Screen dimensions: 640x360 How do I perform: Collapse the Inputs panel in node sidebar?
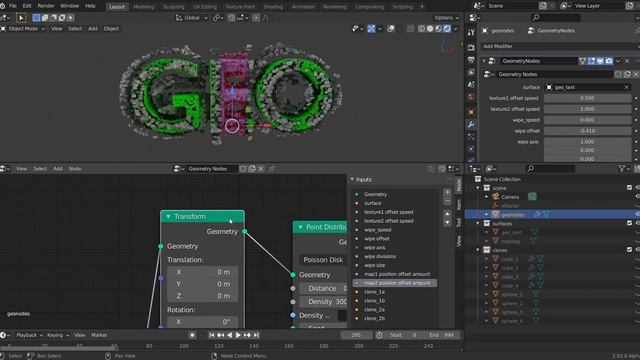pos(352,180)
